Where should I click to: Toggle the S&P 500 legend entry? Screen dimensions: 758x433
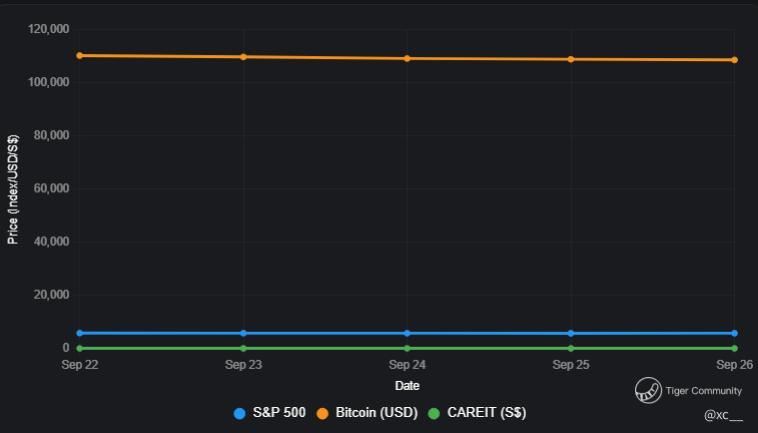(269, 413)
